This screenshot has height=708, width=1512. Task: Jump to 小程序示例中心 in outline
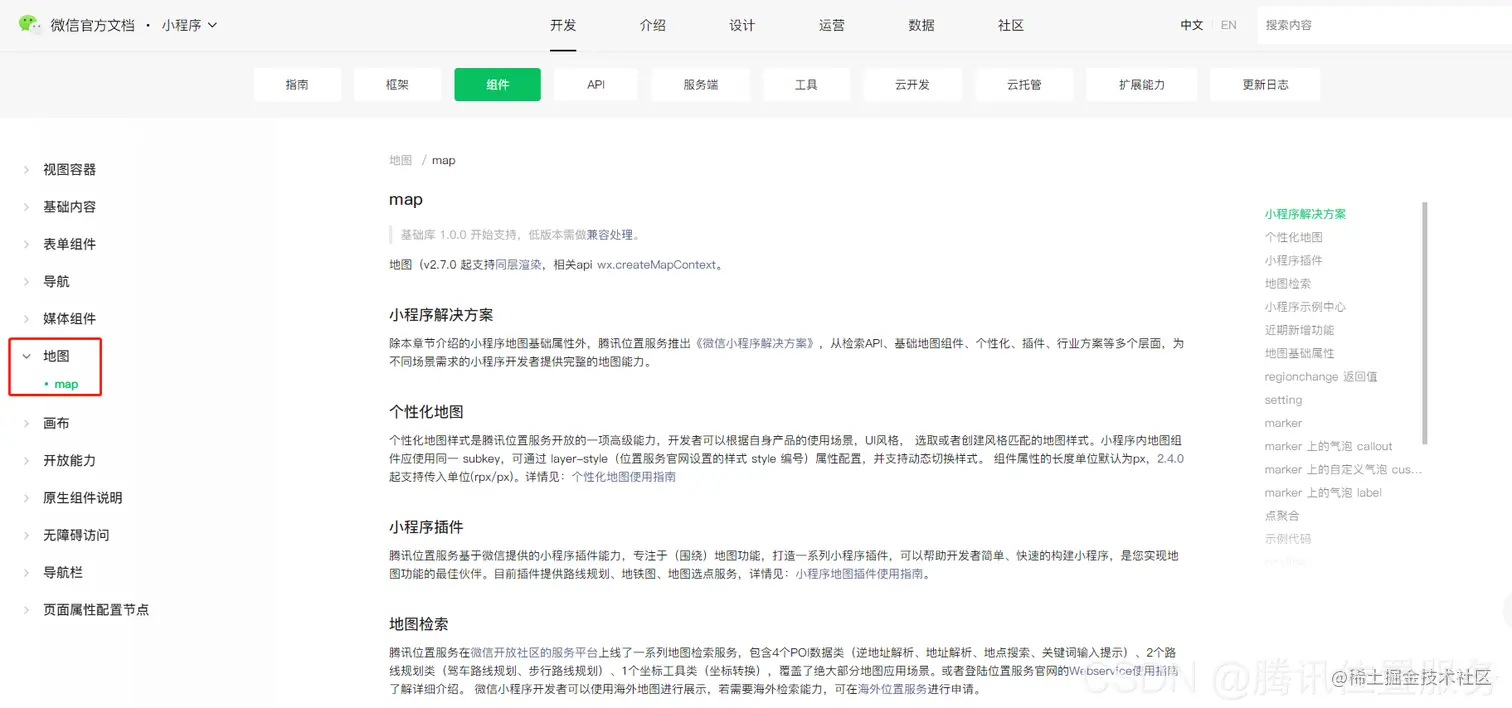click(x=1305, y=307)
